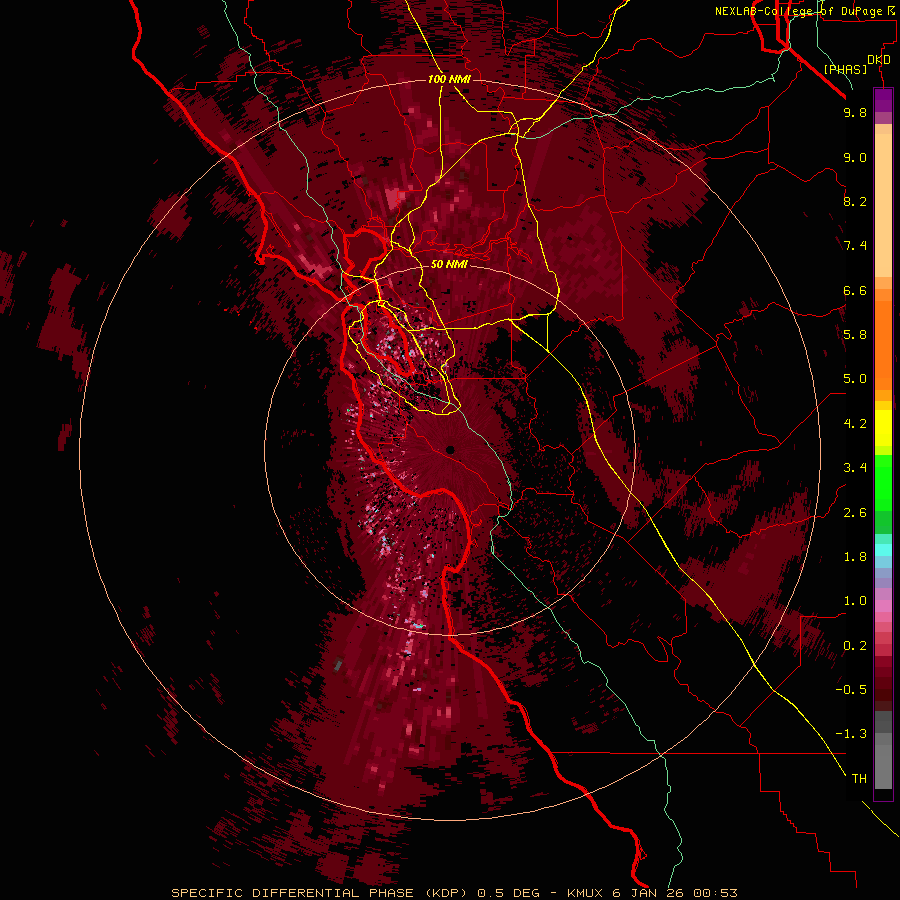Click the 9.8 value on the scale
Viewport: 900px width, 900px height.
click(x=855, y=112)
